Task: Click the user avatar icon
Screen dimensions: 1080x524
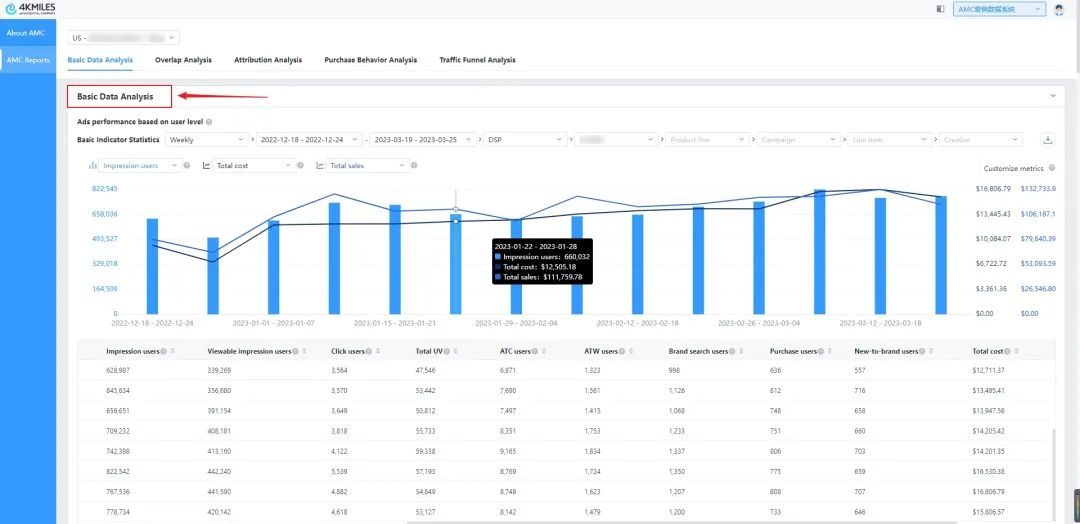Action: tap(1059, 9)
